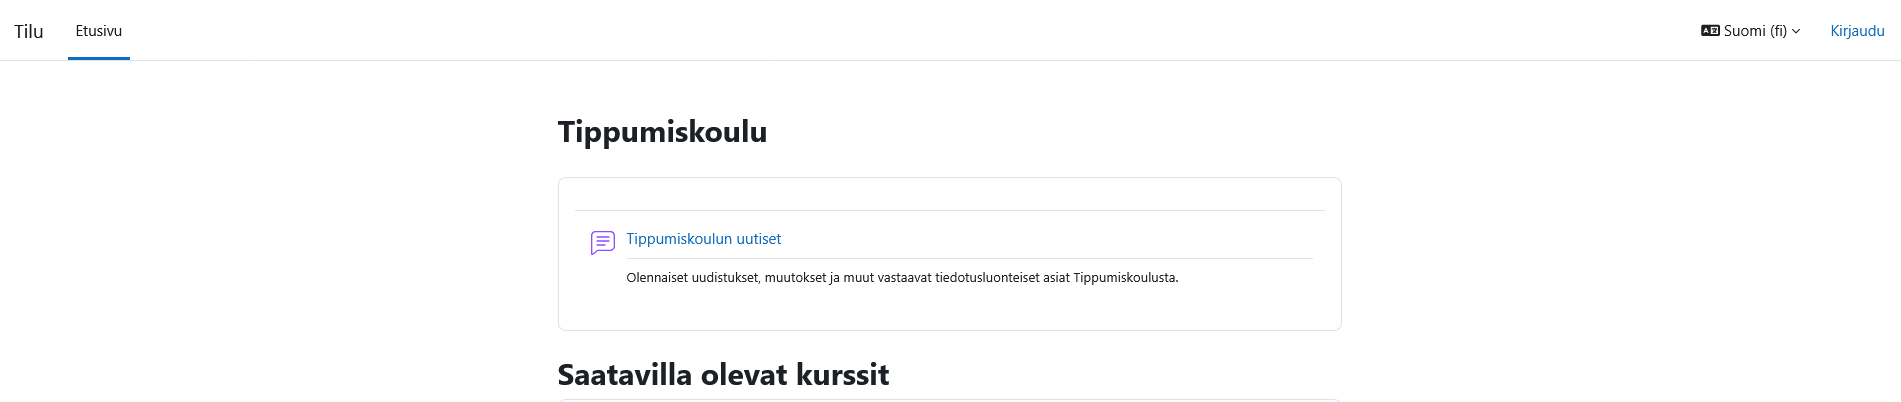This screenshot has width=1901, height=402.
Task: Open the Kirjaudu login link
Action: click(1857, 31)
